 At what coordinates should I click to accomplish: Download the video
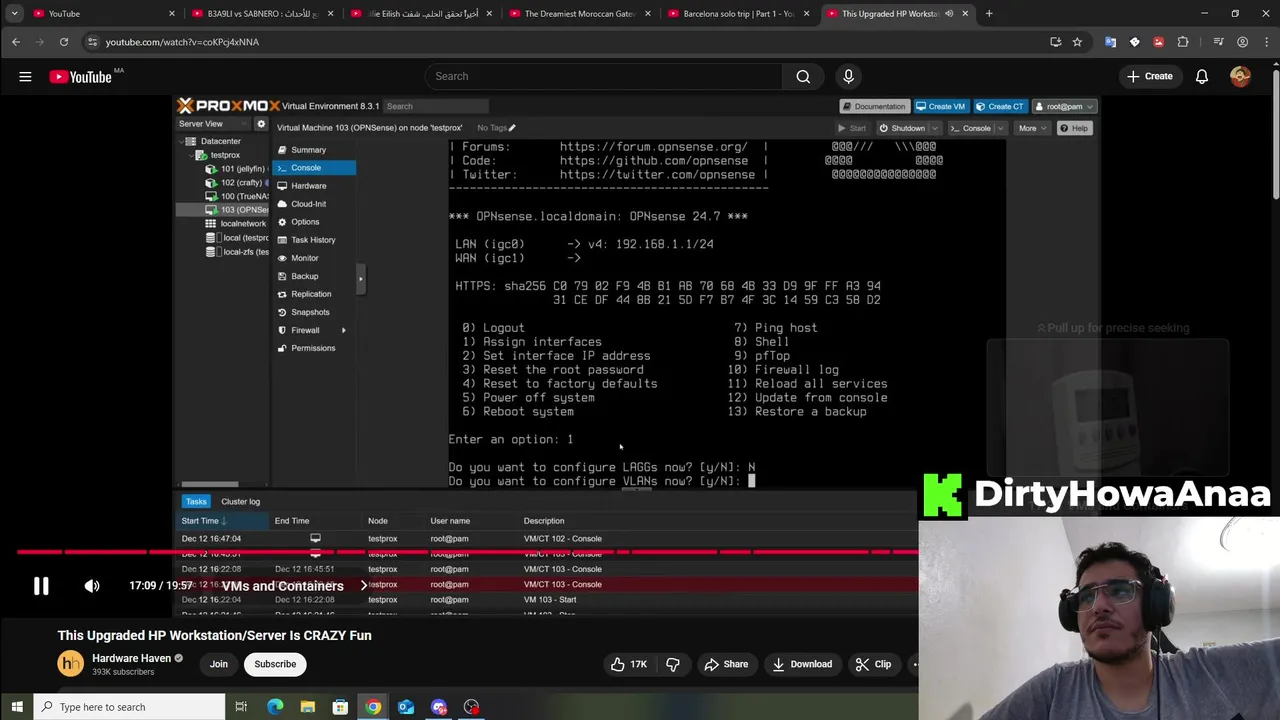pyautogui.click(x=802, y=664)
